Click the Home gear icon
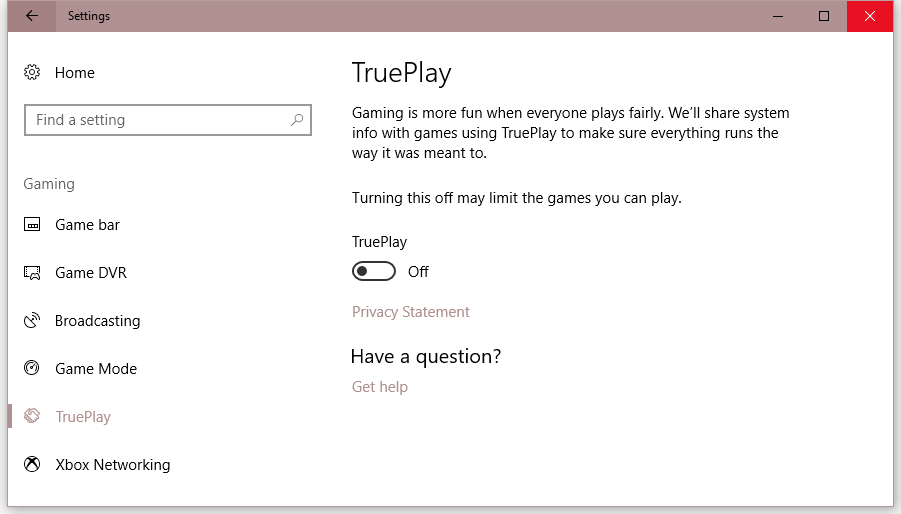Image resolution: width=901 pixels, height=514 pixels. pyautogui.click(x=32, y=72)
